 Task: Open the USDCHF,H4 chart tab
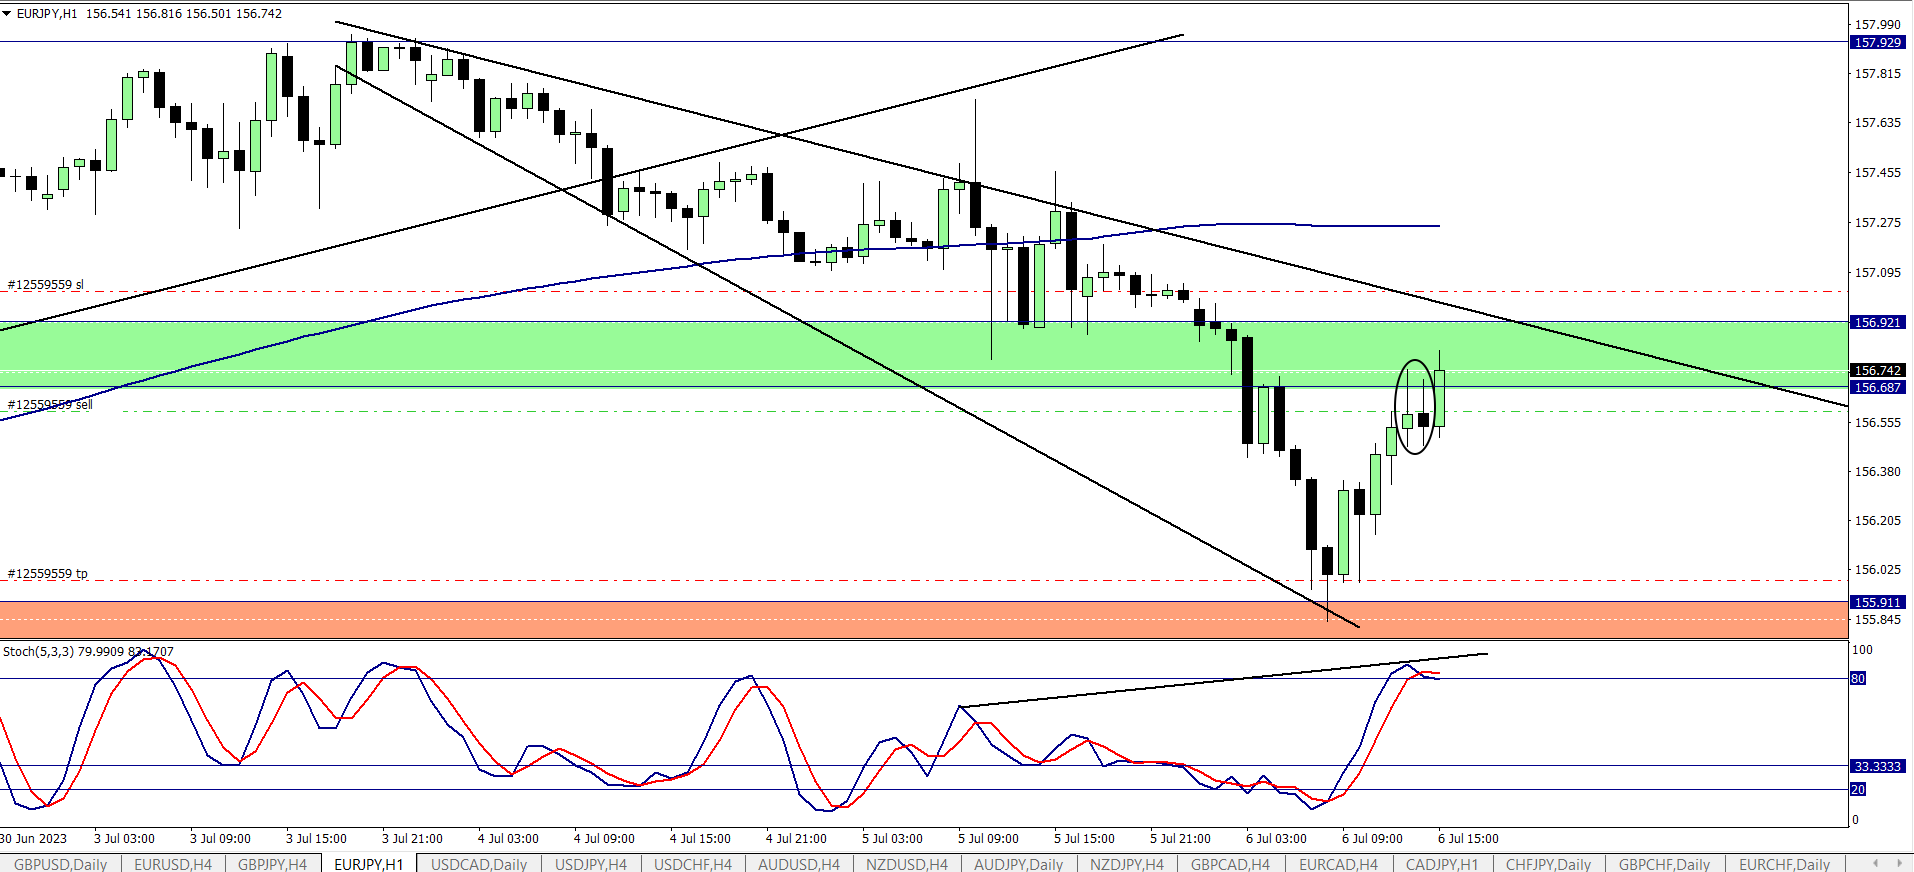pyautogui.click(x=693, y=864)
